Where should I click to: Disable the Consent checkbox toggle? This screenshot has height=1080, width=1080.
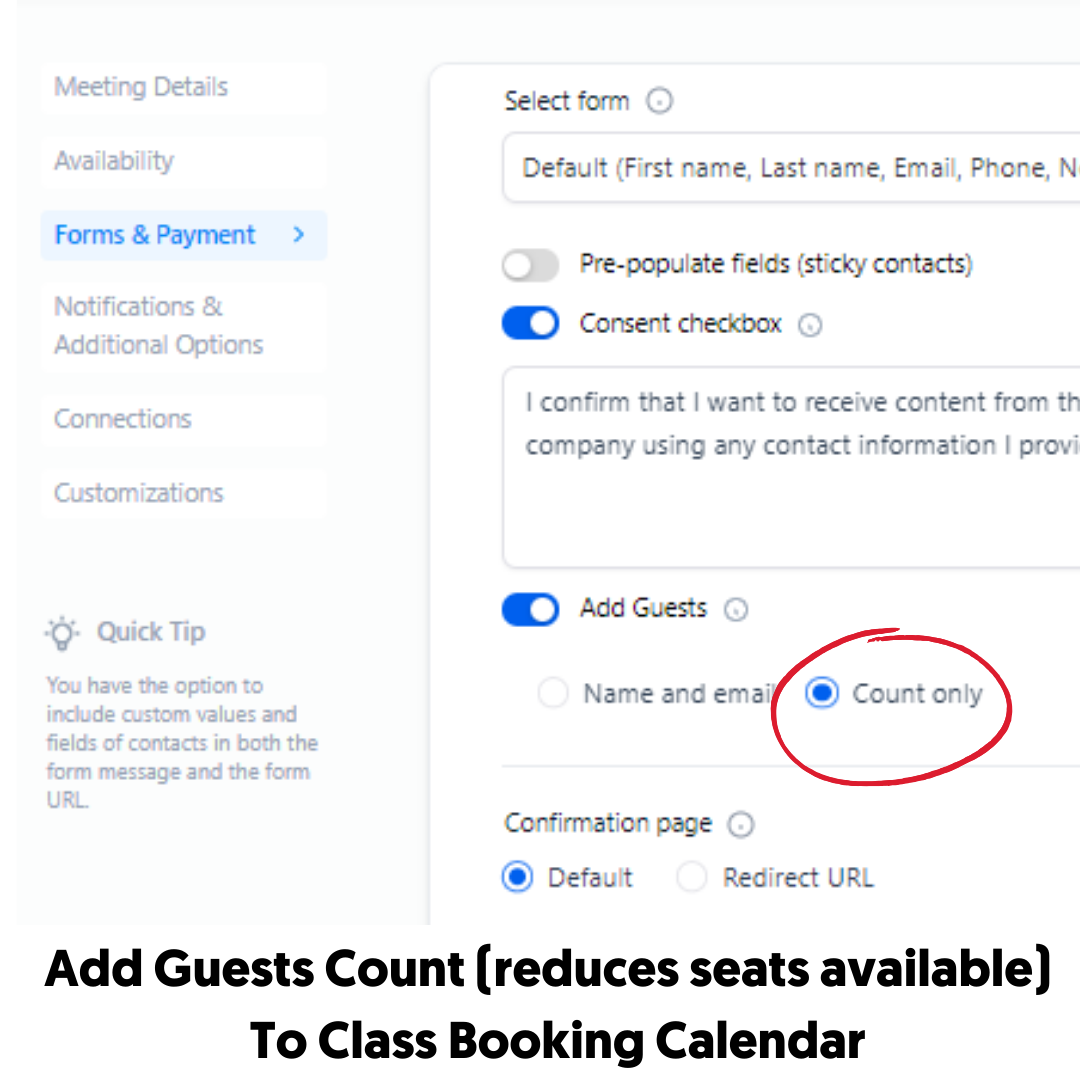coord(530,323)
